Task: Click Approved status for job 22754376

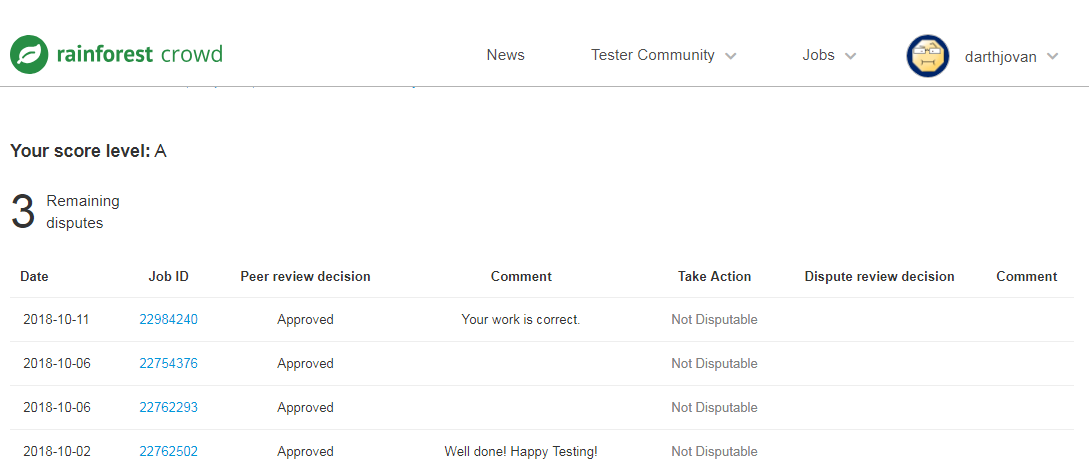Action: pos(306,363)
